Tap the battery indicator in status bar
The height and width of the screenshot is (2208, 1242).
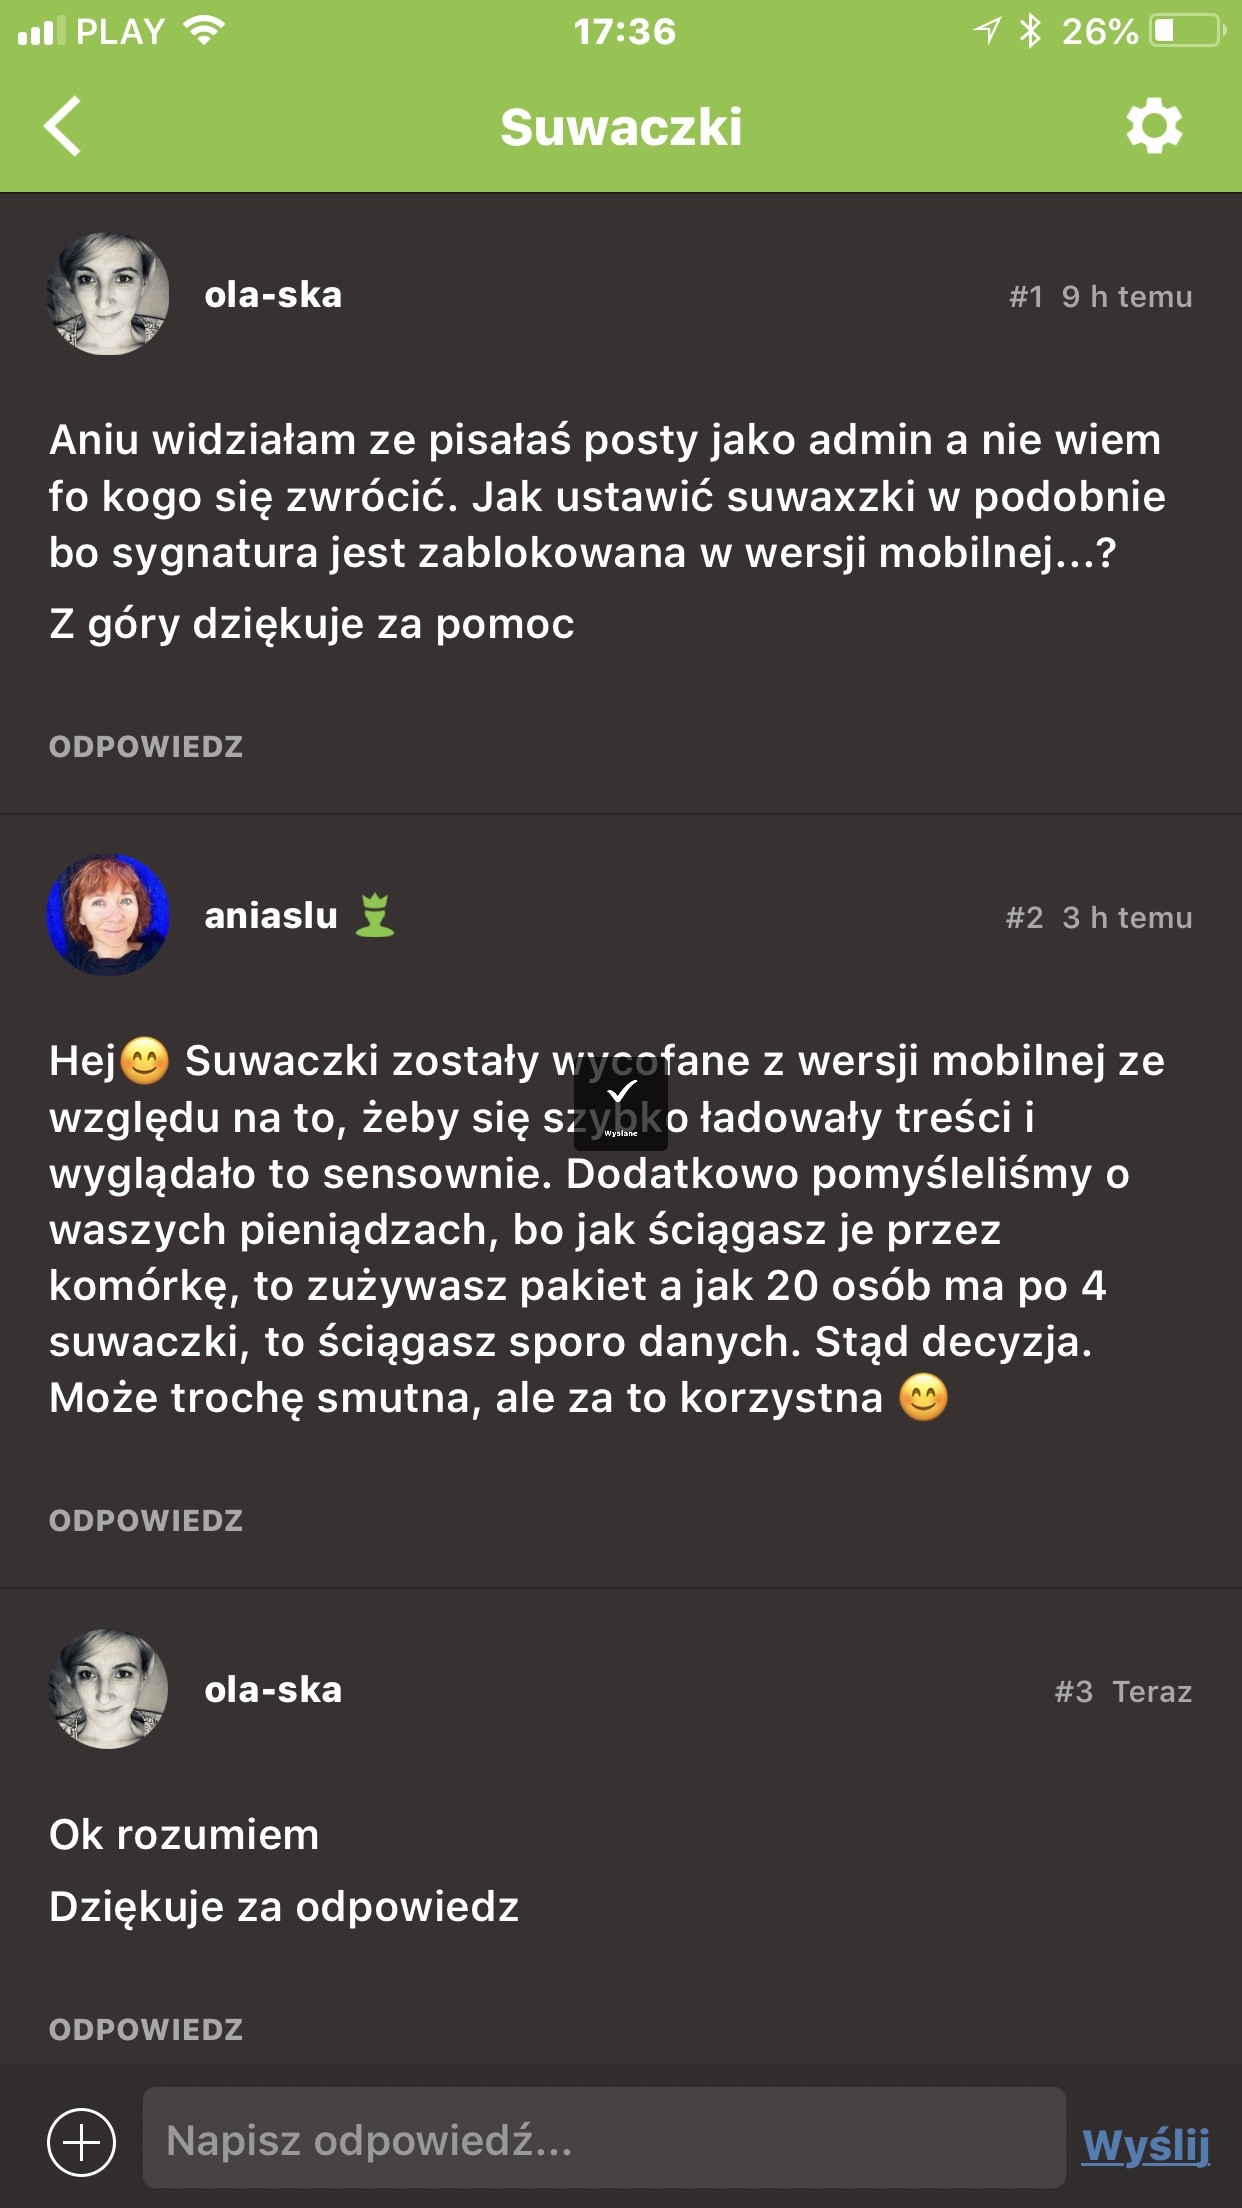(1187, 32)
